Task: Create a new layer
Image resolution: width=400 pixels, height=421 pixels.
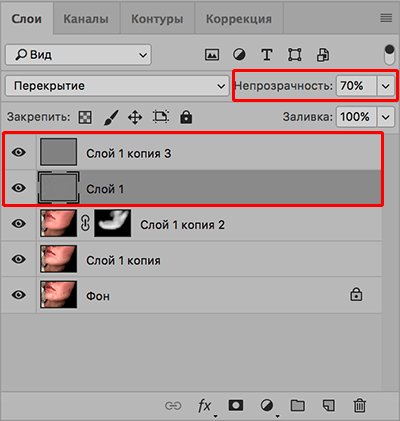Action: coord(328,405)
